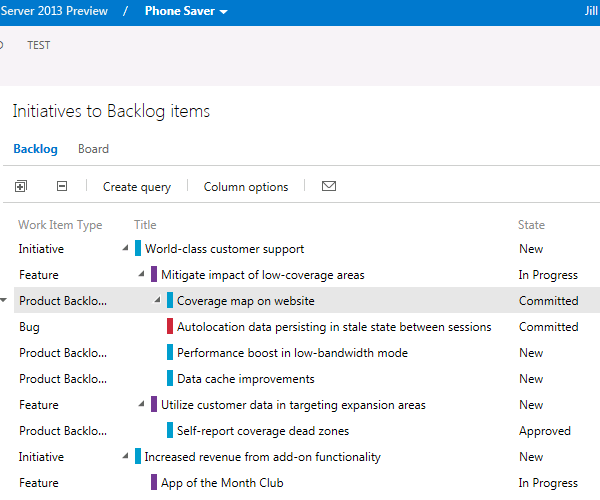
Task: Click the collapse all minus icon
Action: 62,186
